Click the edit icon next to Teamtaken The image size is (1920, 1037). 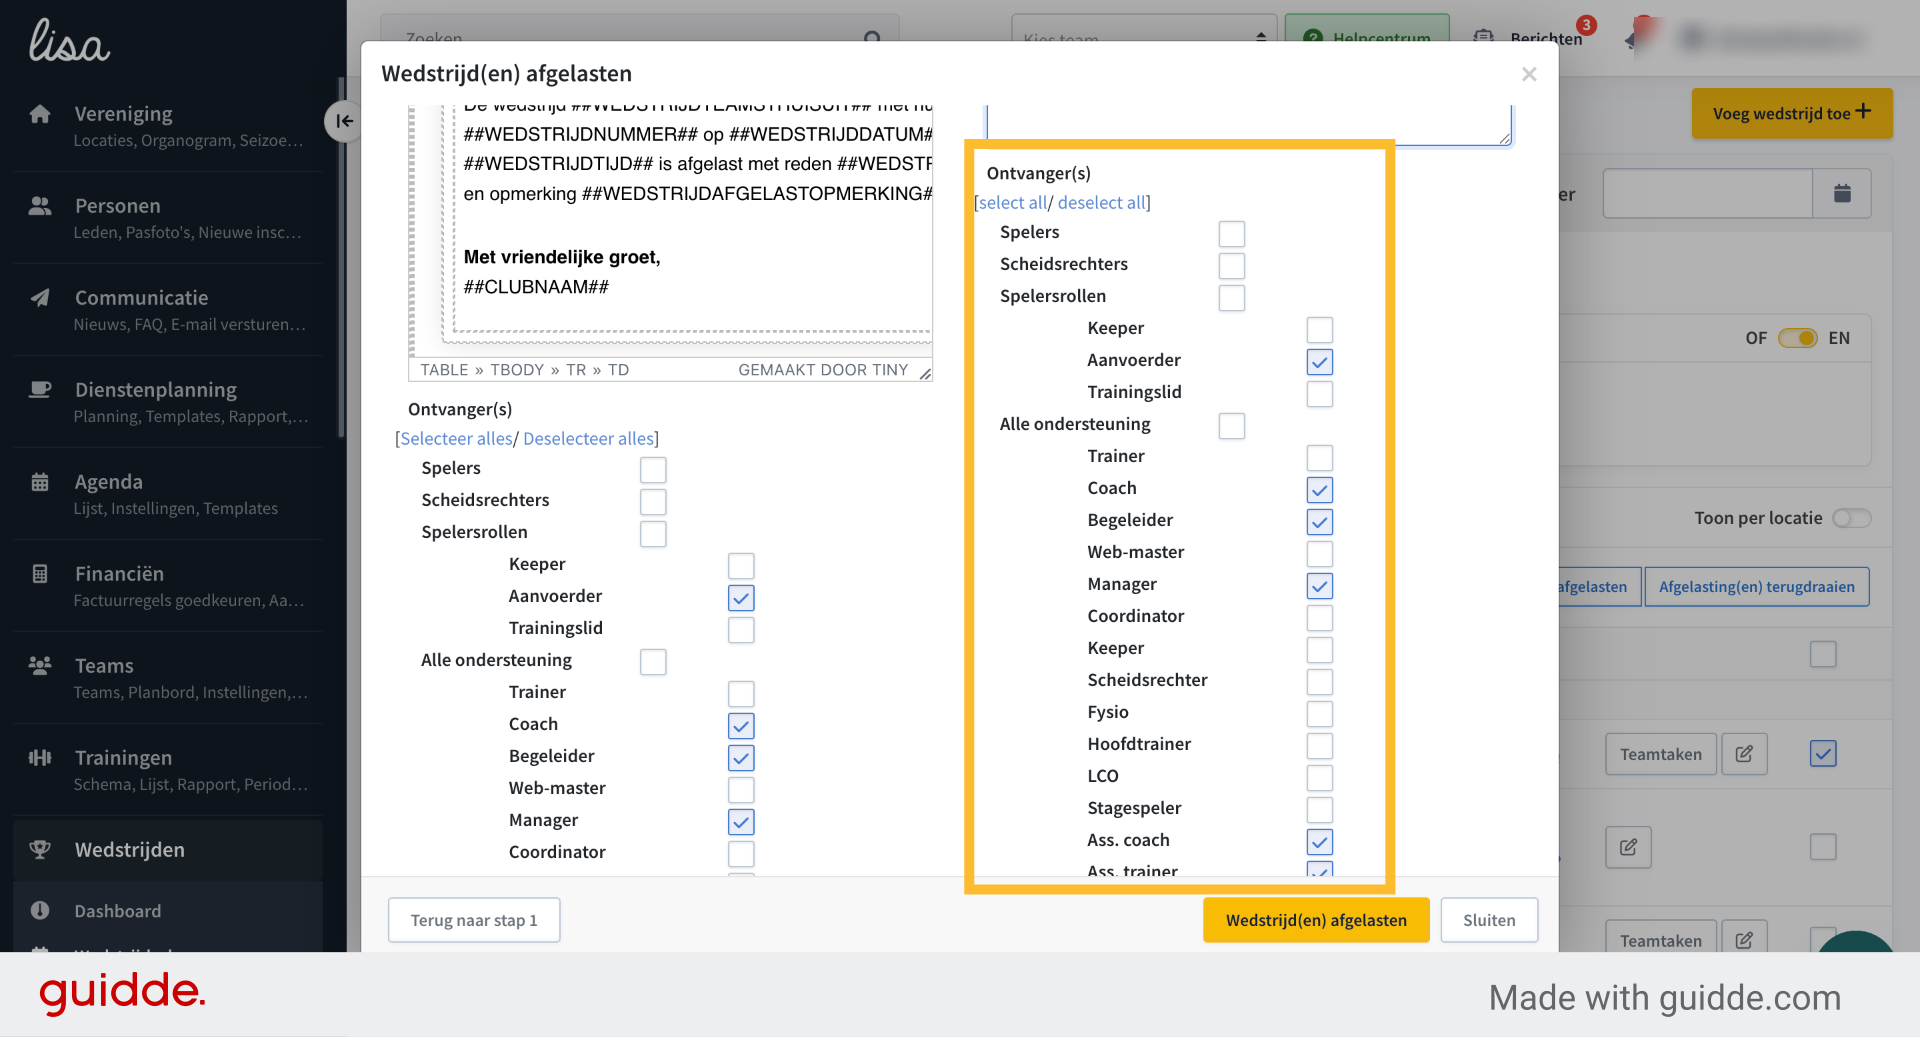click(1744, 754)
